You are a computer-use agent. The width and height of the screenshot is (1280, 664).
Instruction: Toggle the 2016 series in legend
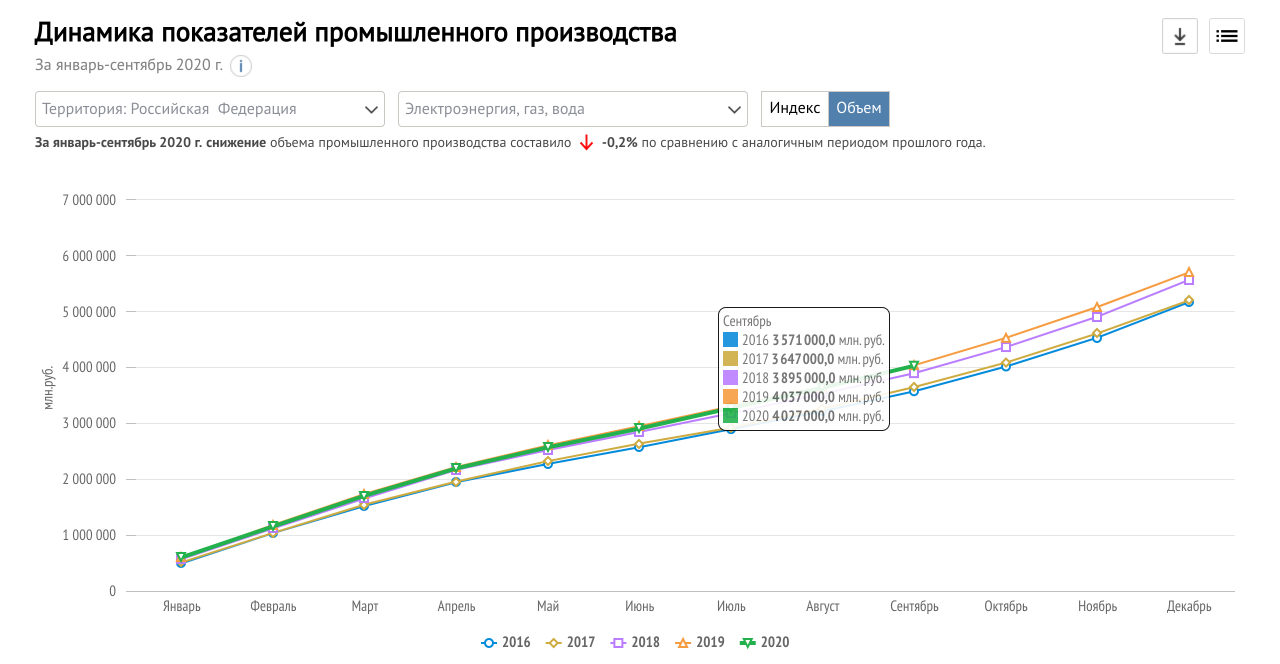coord(506,643)
